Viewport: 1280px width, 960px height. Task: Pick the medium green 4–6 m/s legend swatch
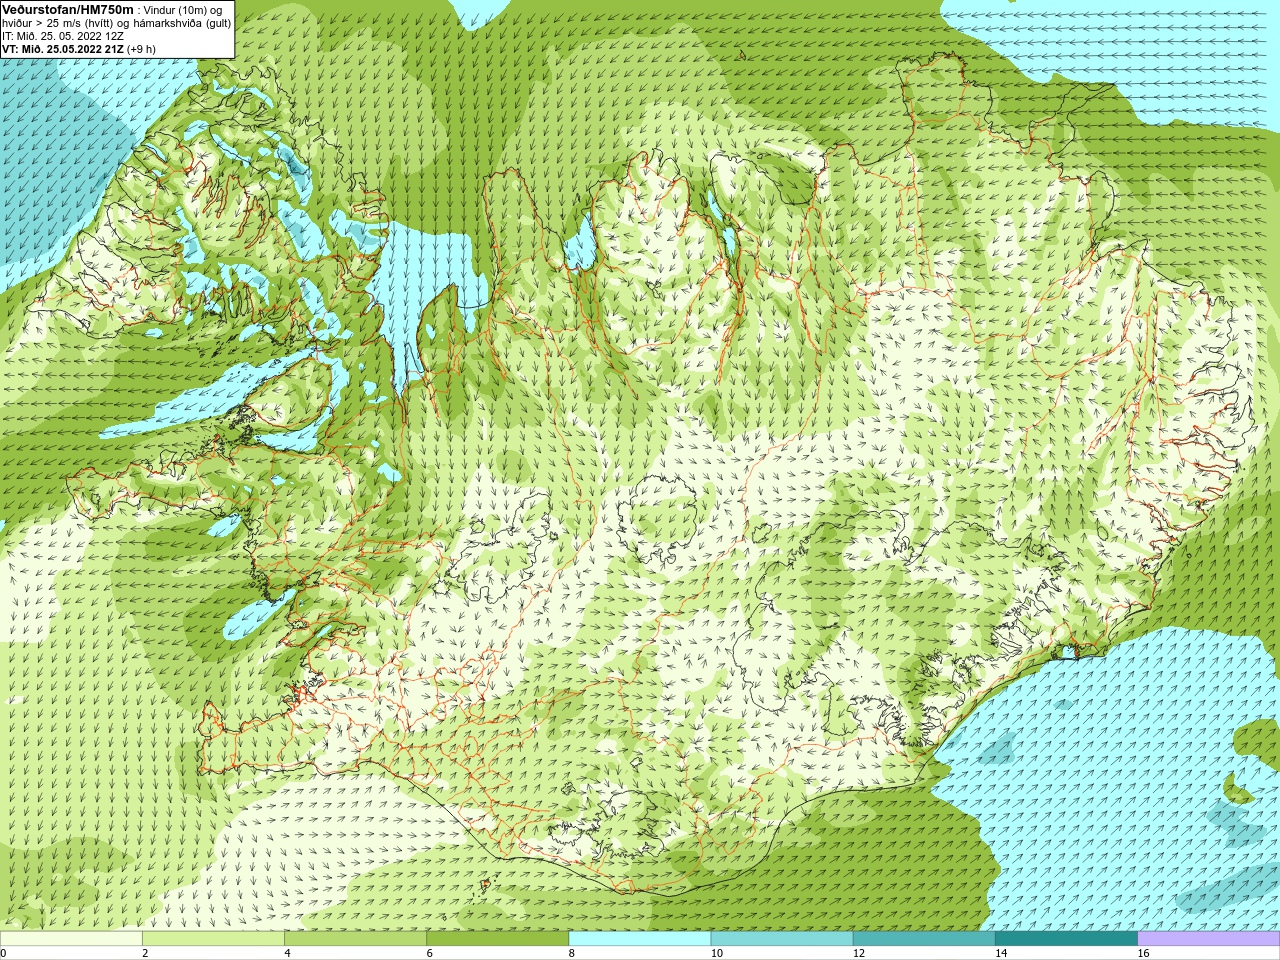pos(355,939)
